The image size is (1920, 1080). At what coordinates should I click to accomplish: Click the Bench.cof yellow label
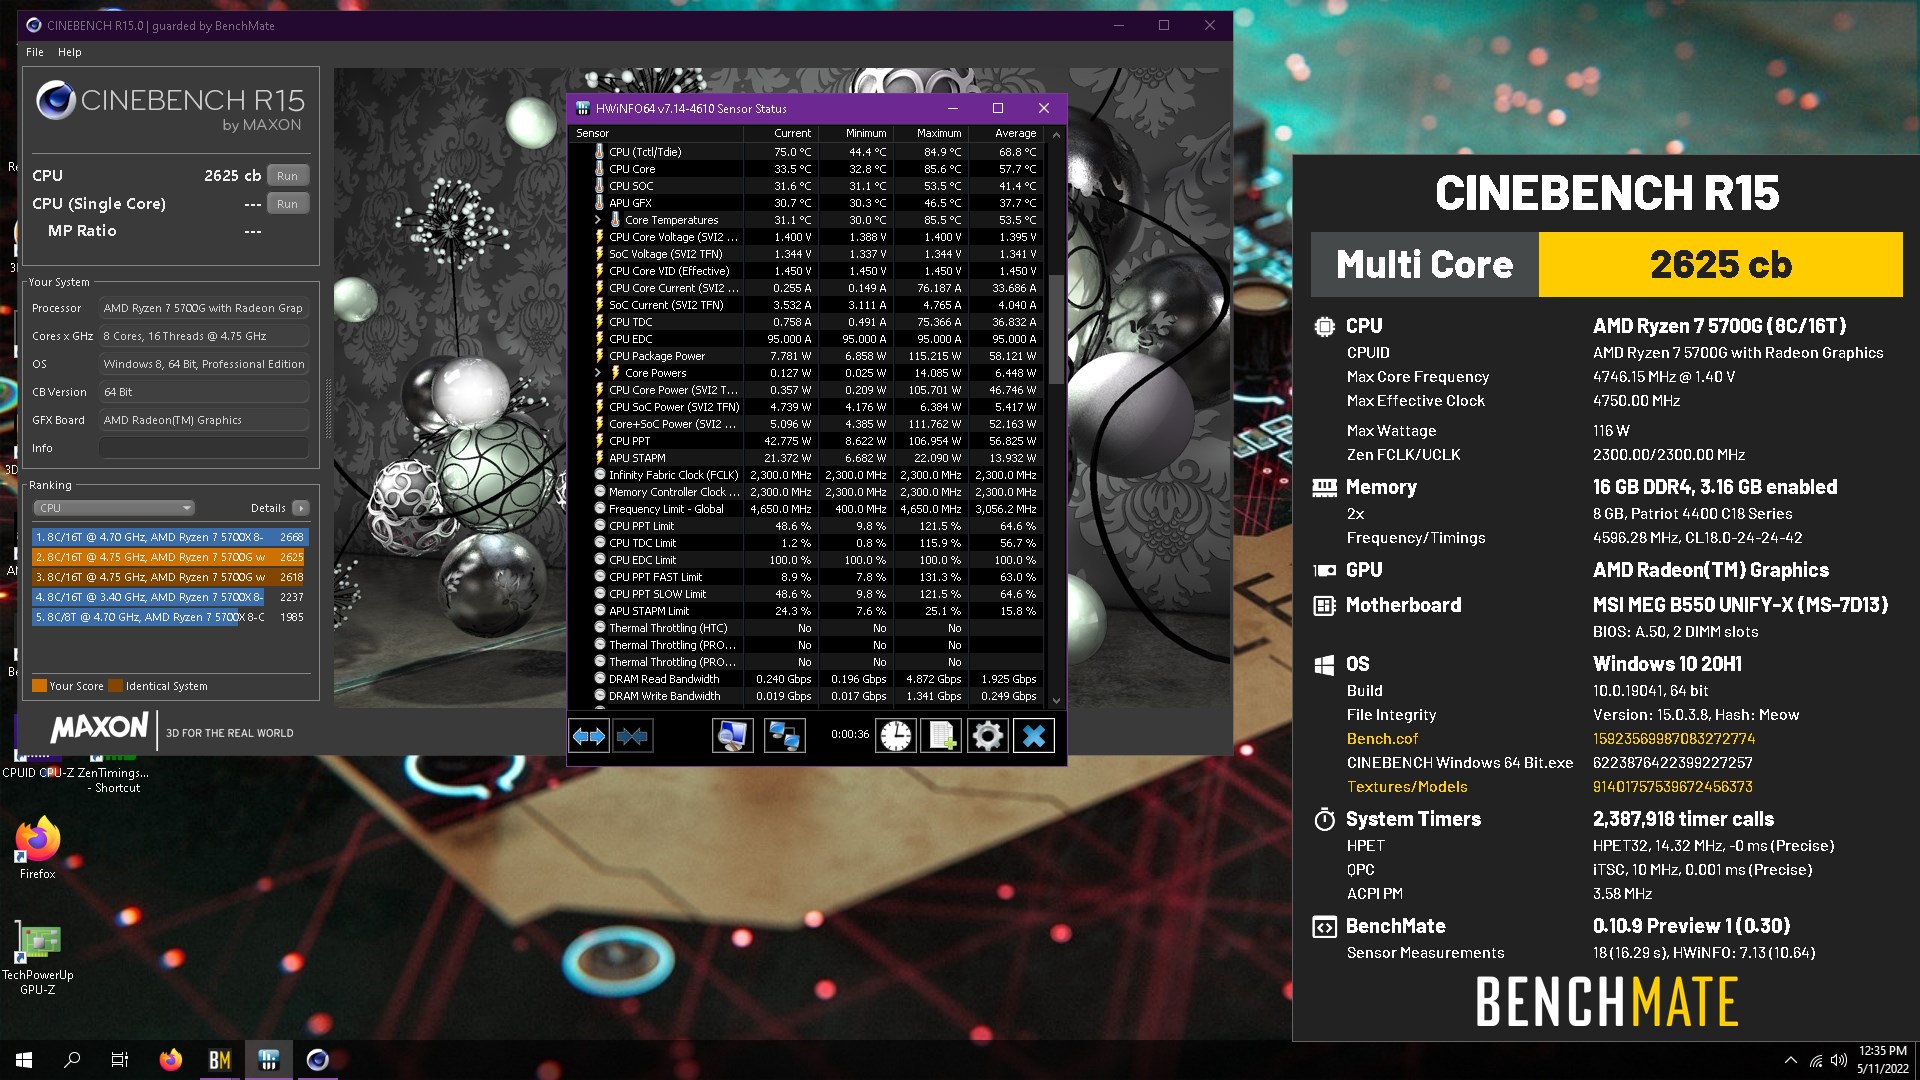[x=1382, y=739]
